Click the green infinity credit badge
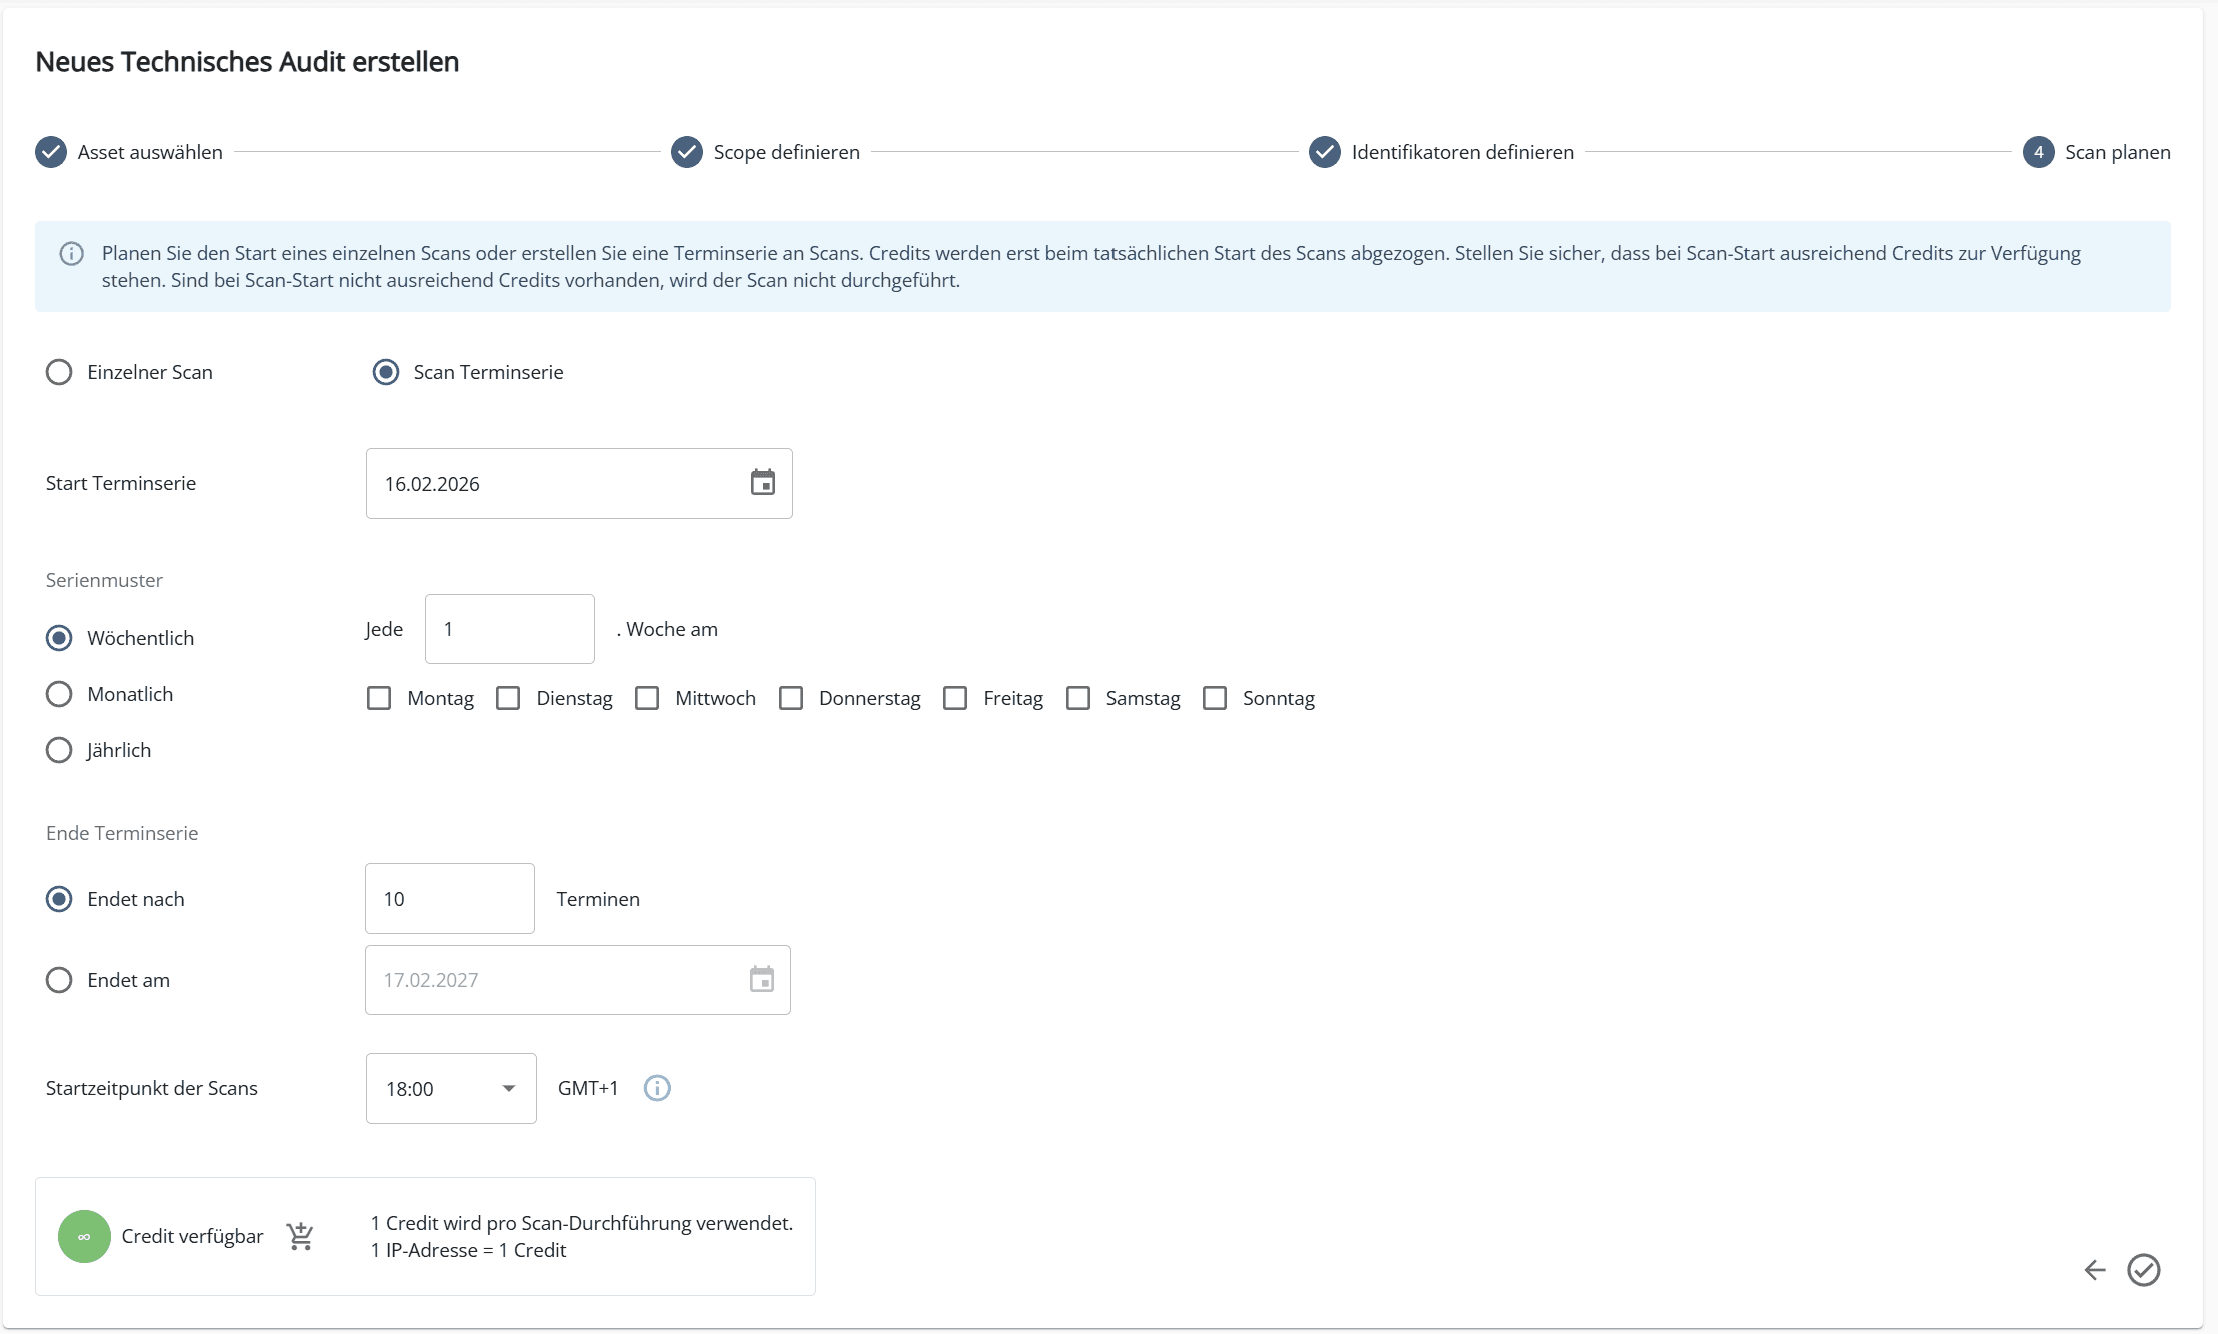 (84, 1236)
